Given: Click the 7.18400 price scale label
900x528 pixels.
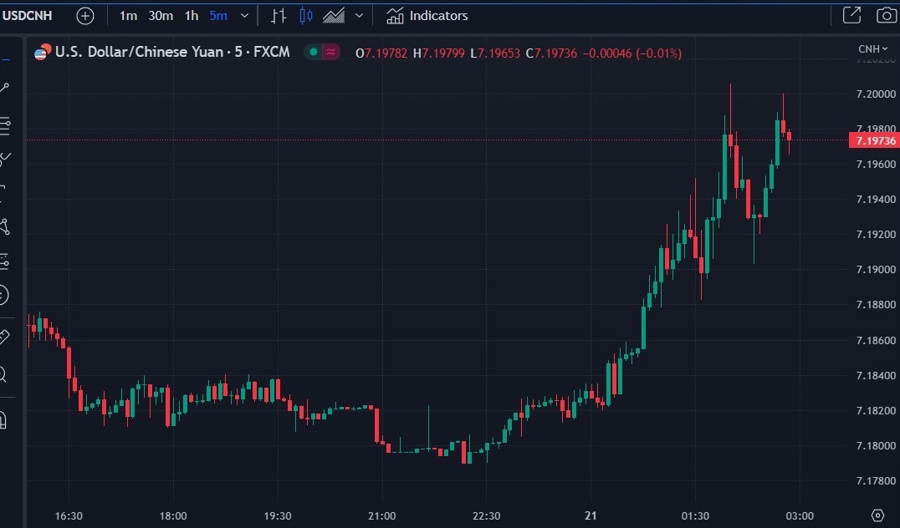Looking at the screenshot, I should [x=875, y=375].
